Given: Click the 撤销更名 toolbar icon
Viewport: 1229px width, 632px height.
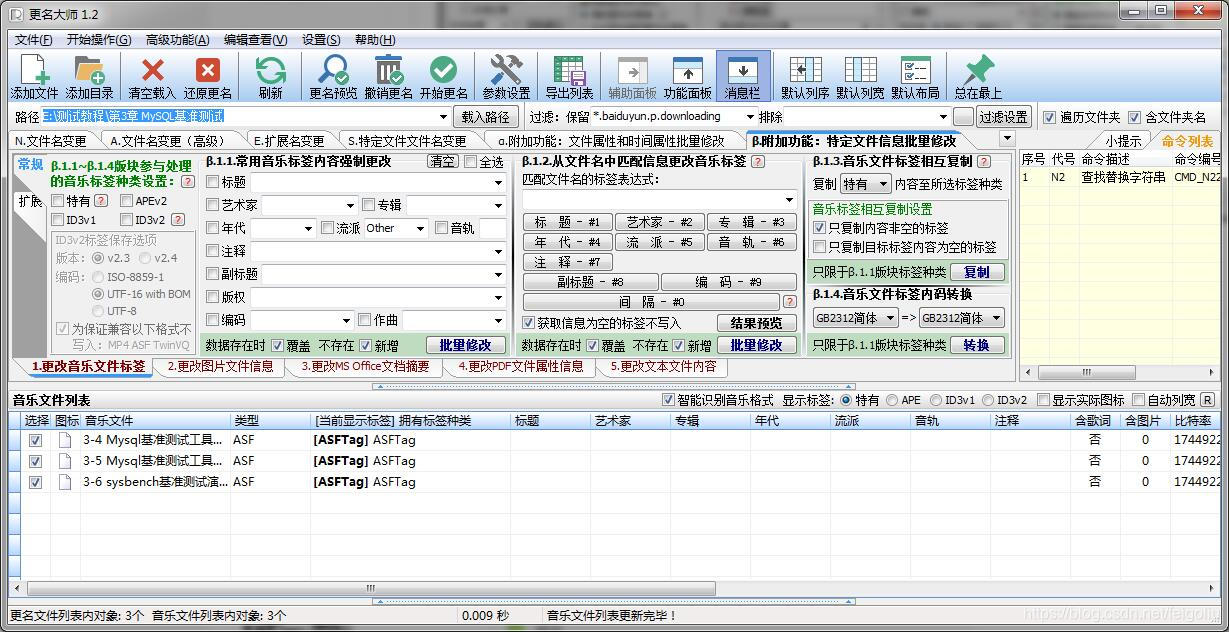Looking at the screenshot, I should point(388,77).
